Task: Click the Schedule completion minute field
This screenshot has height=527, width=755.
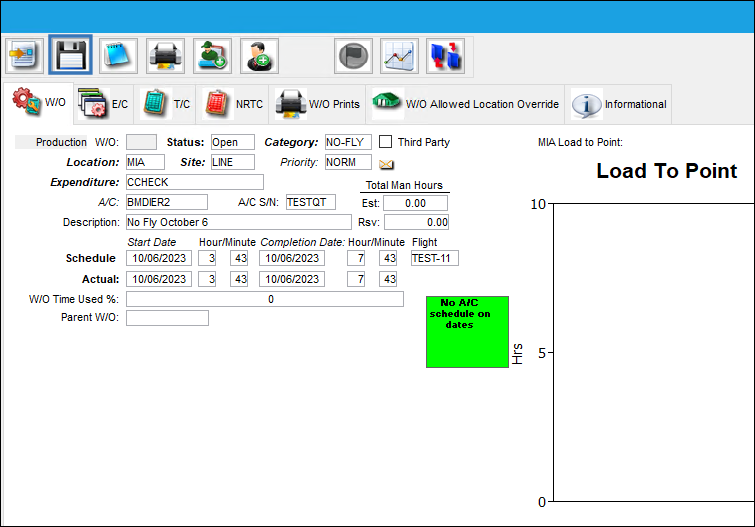Action: (x=388, y=258)
